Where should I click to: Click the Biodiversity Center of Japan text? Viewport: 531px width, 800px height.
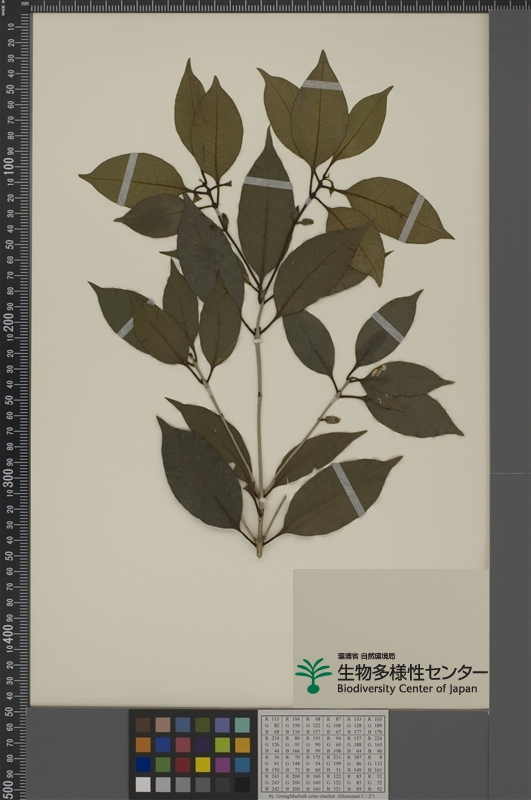407,688
